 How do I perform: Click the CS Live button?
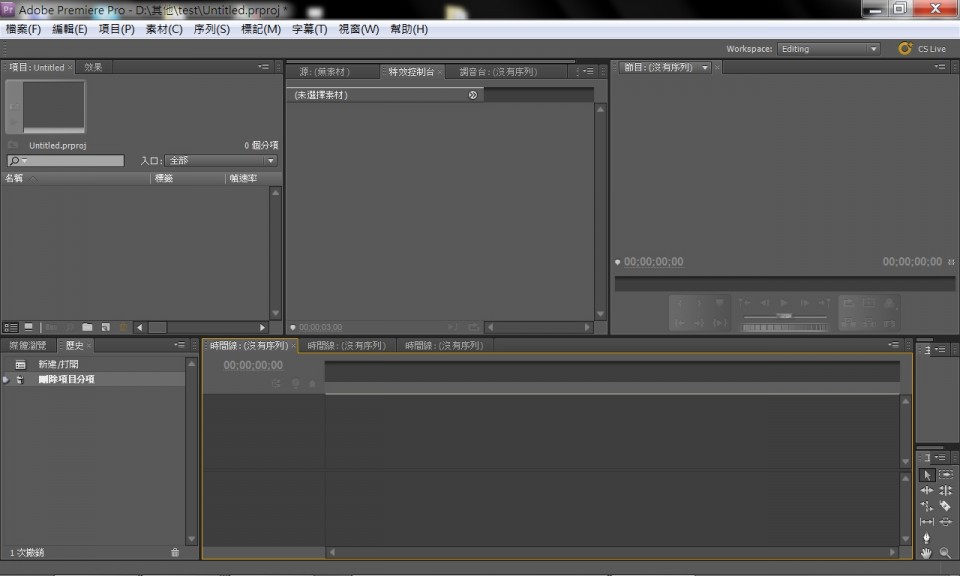[925, 48]
